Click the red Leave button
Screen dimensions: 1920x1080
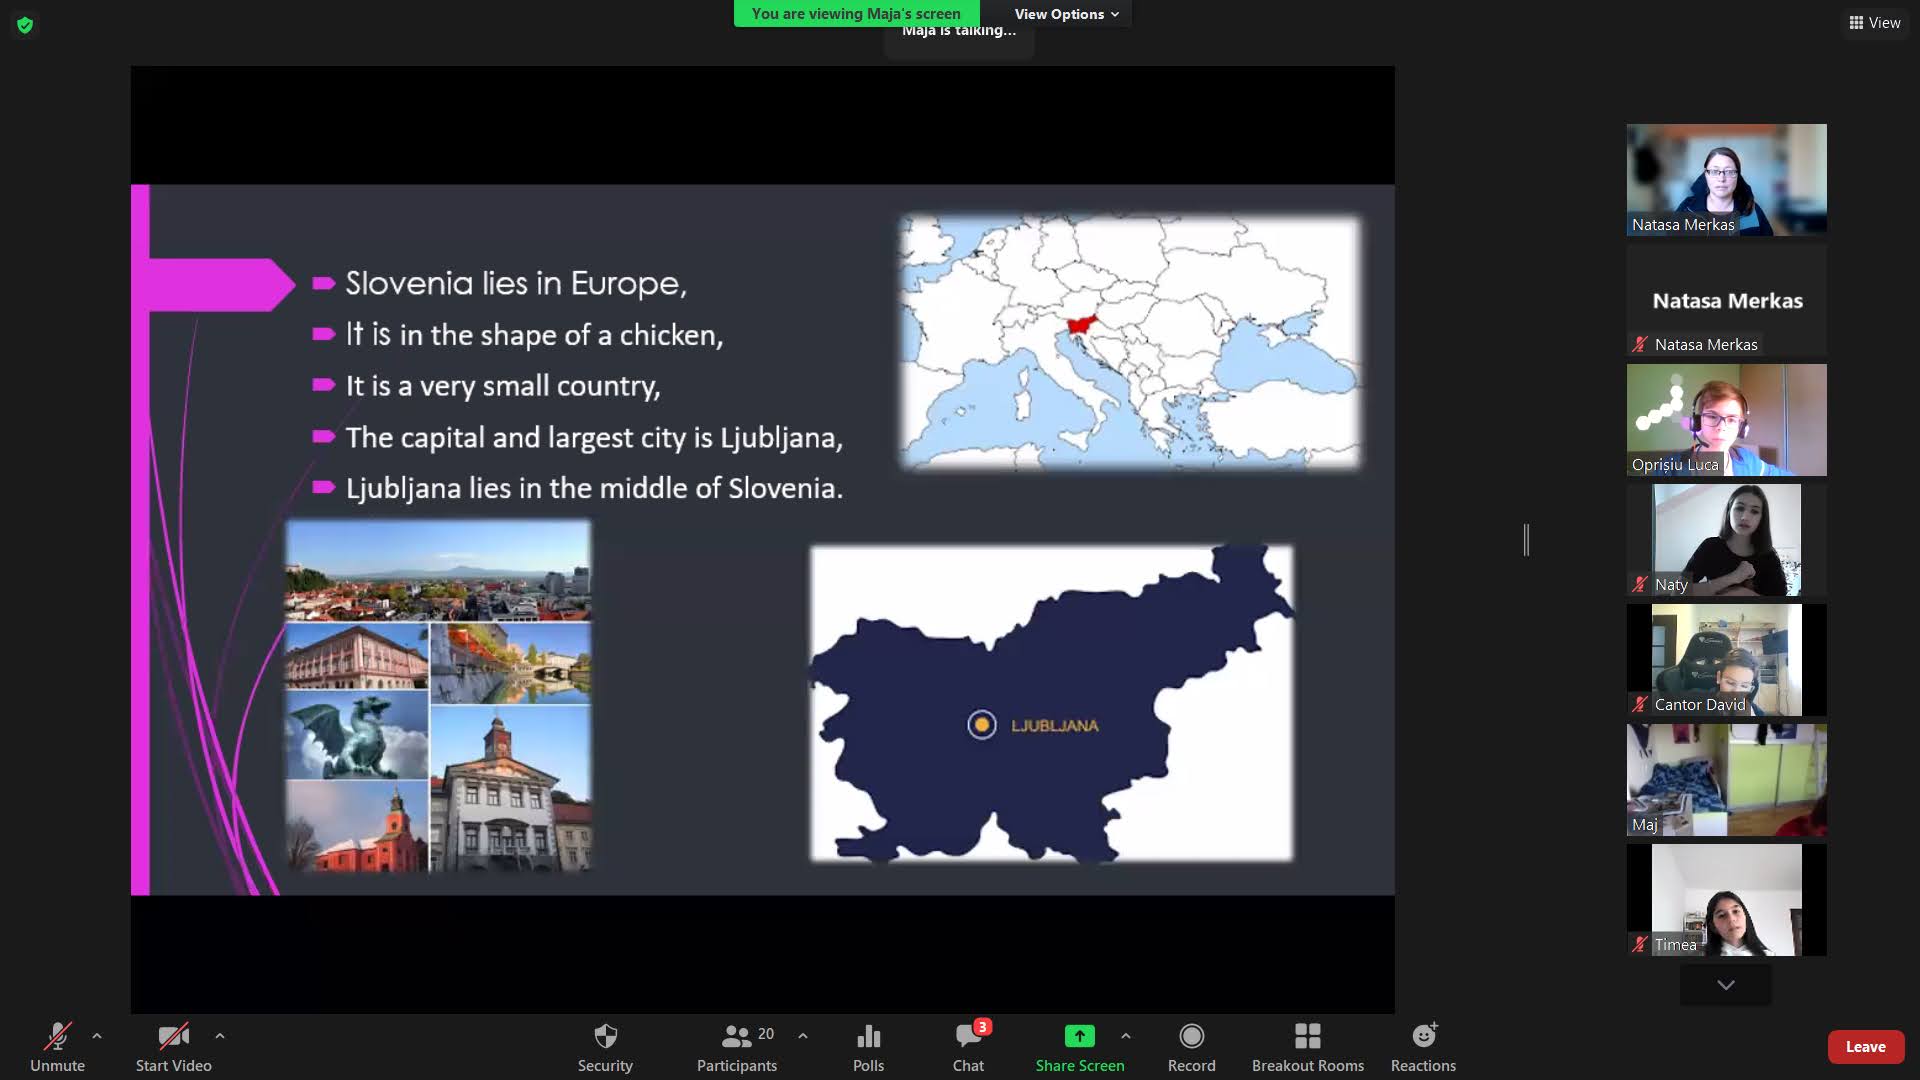1865,1046
